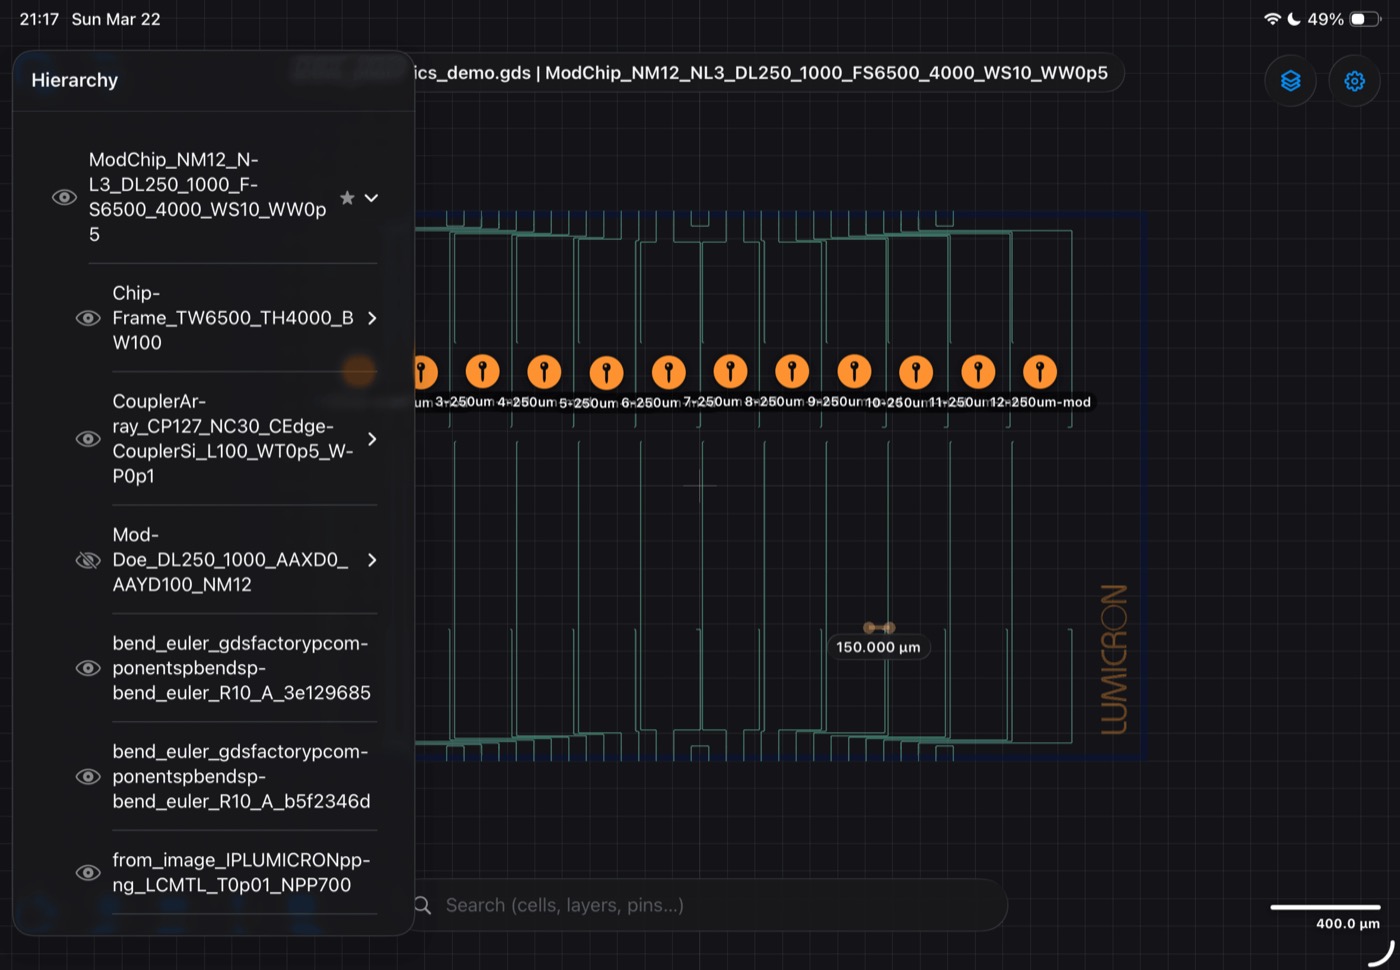Select the Chip-Frame_TW6500_TH4000_BW100 row
1400x970 pixels.
[232, 318]
